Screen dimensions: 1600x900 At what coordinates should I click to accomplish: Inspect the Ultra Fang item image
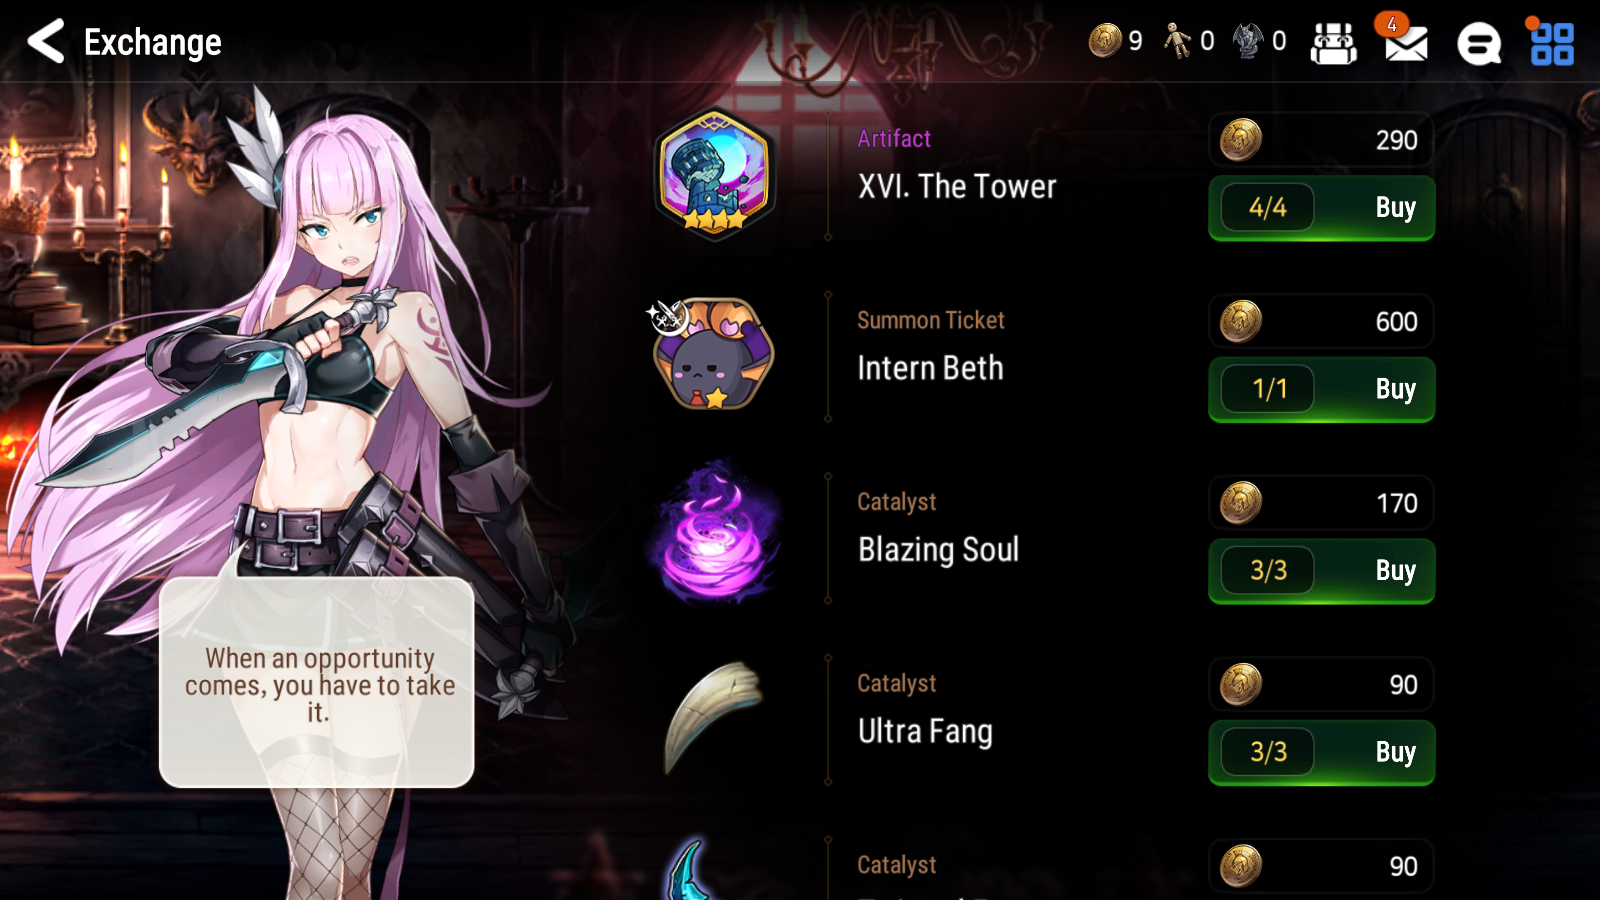click(712, 716)
